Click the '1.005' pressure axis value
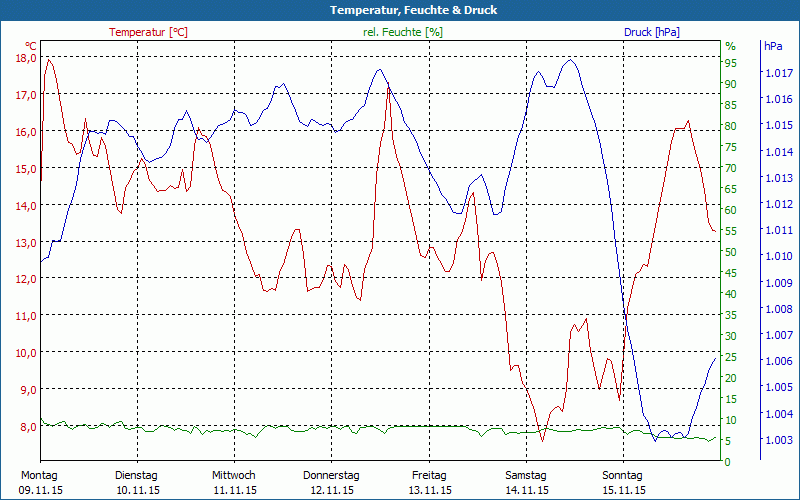 point(779,387)
